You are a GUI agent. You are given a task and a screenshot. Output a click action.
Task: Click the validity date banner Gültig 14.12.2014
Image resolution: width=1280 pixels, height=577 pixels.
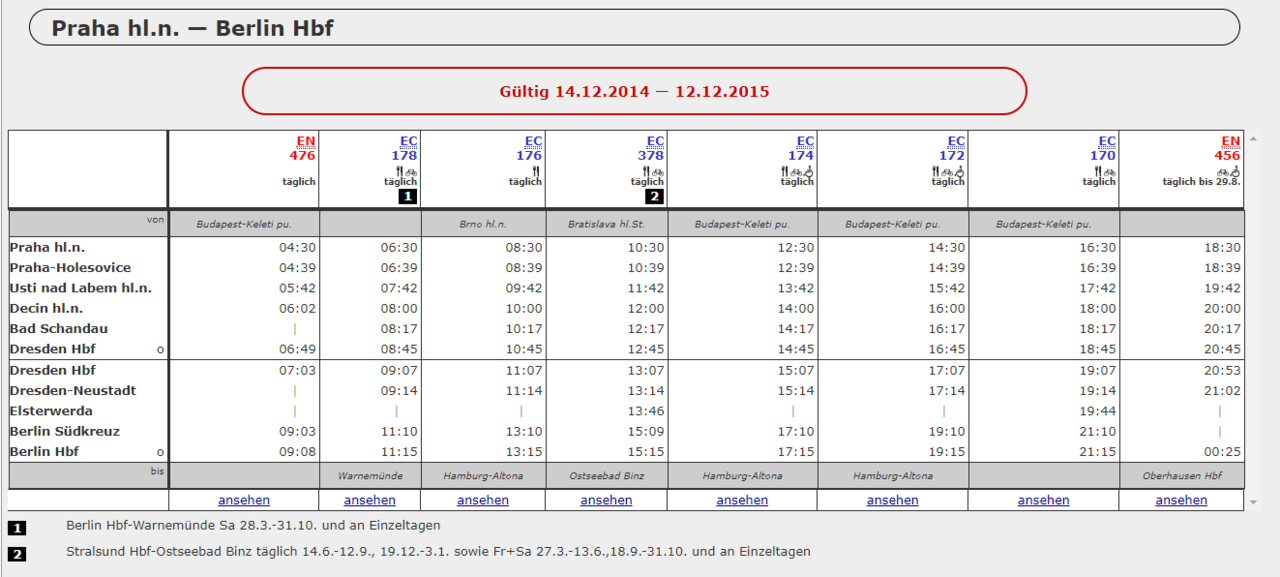pos(634,91)
